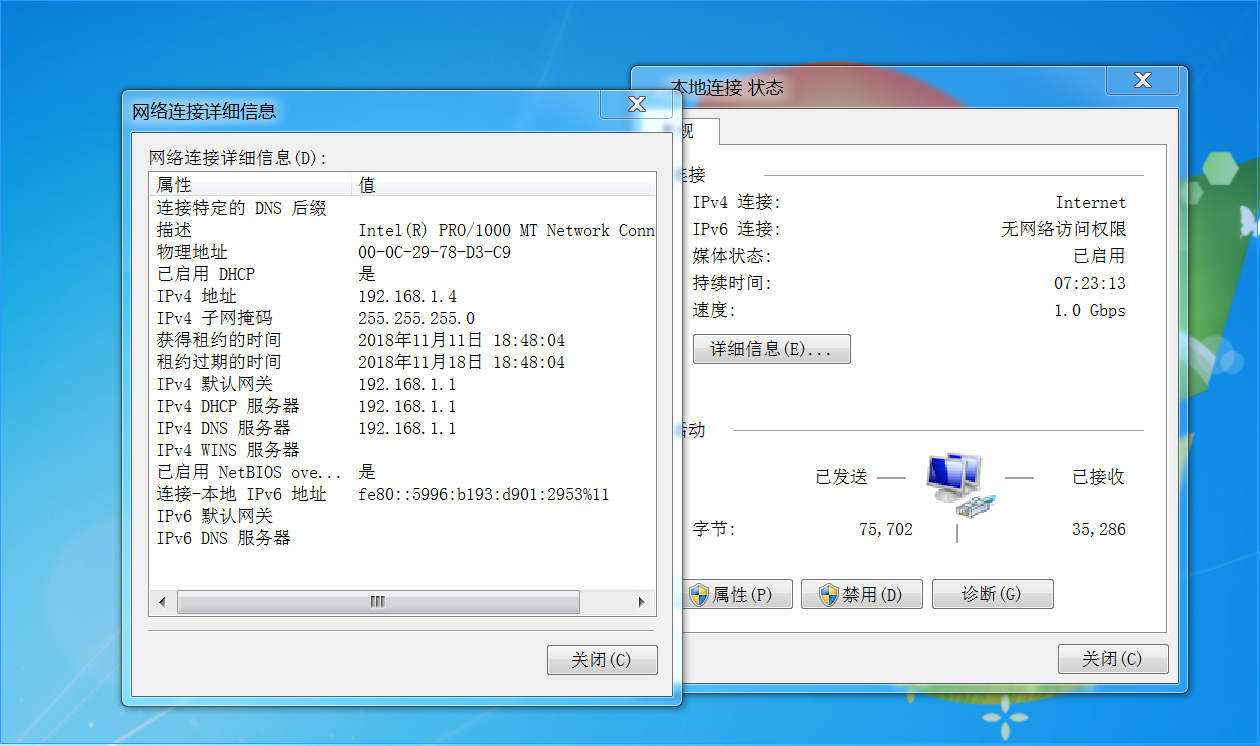
Task: Click the 属性 column header
Action: click(252, 185)
